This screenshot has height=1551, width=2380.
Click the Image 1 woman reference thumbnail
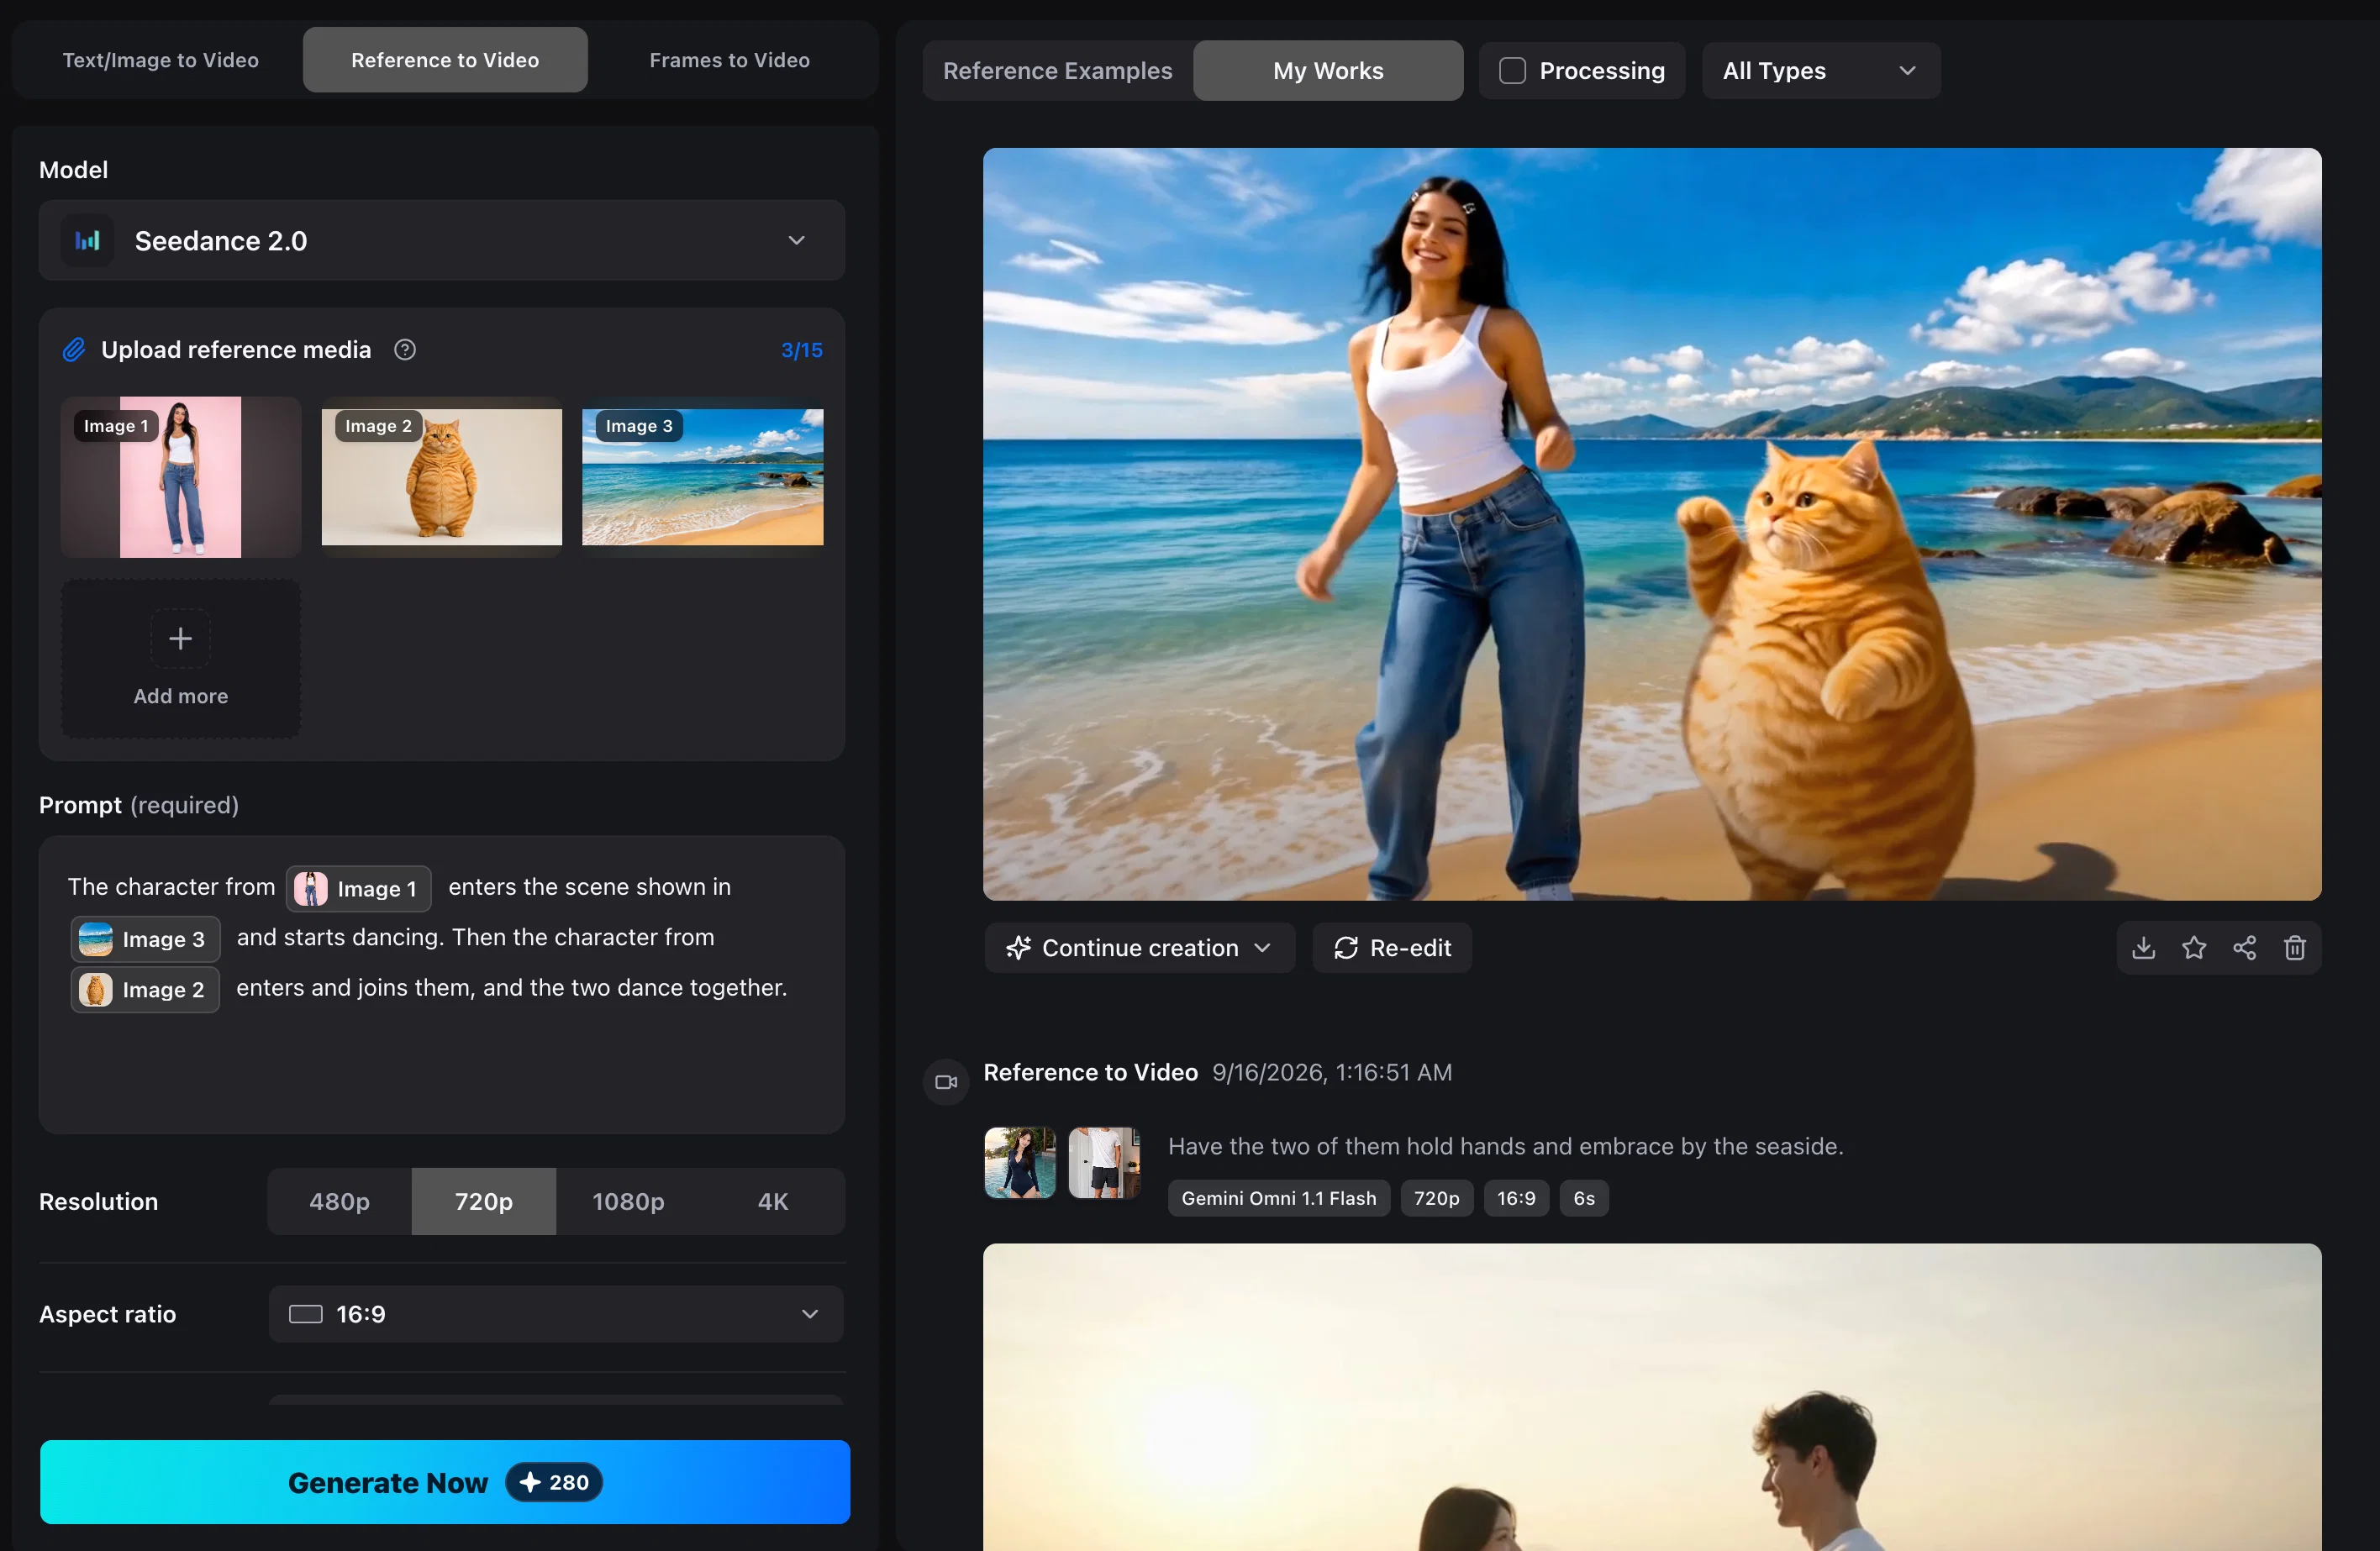180,477
